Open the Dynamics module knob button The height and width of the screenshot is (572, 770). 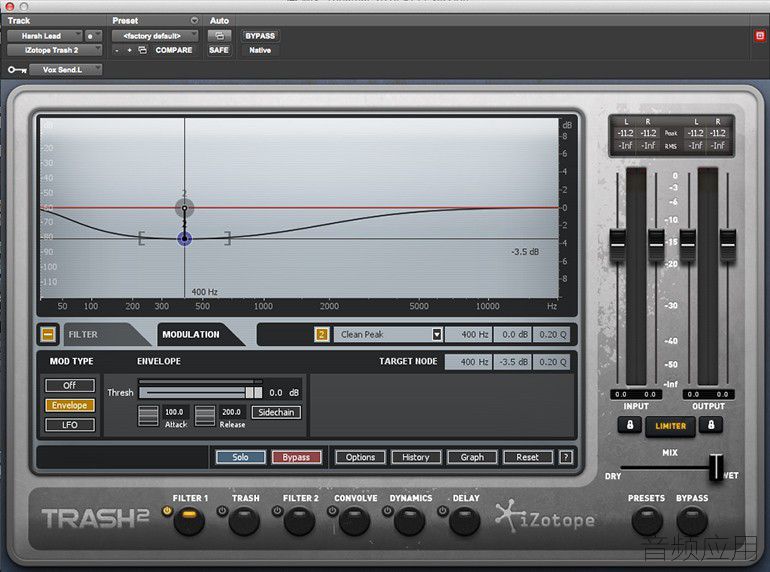410,521
